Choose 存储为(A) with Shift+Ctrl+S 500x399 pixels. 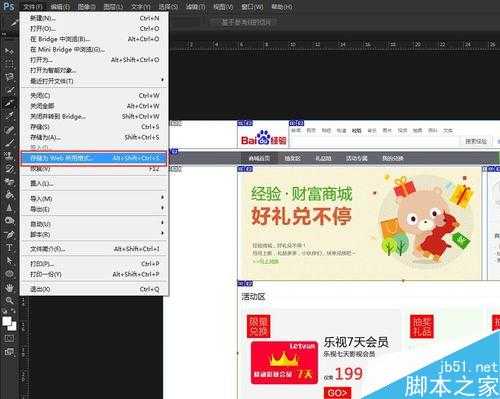(94, 137)
